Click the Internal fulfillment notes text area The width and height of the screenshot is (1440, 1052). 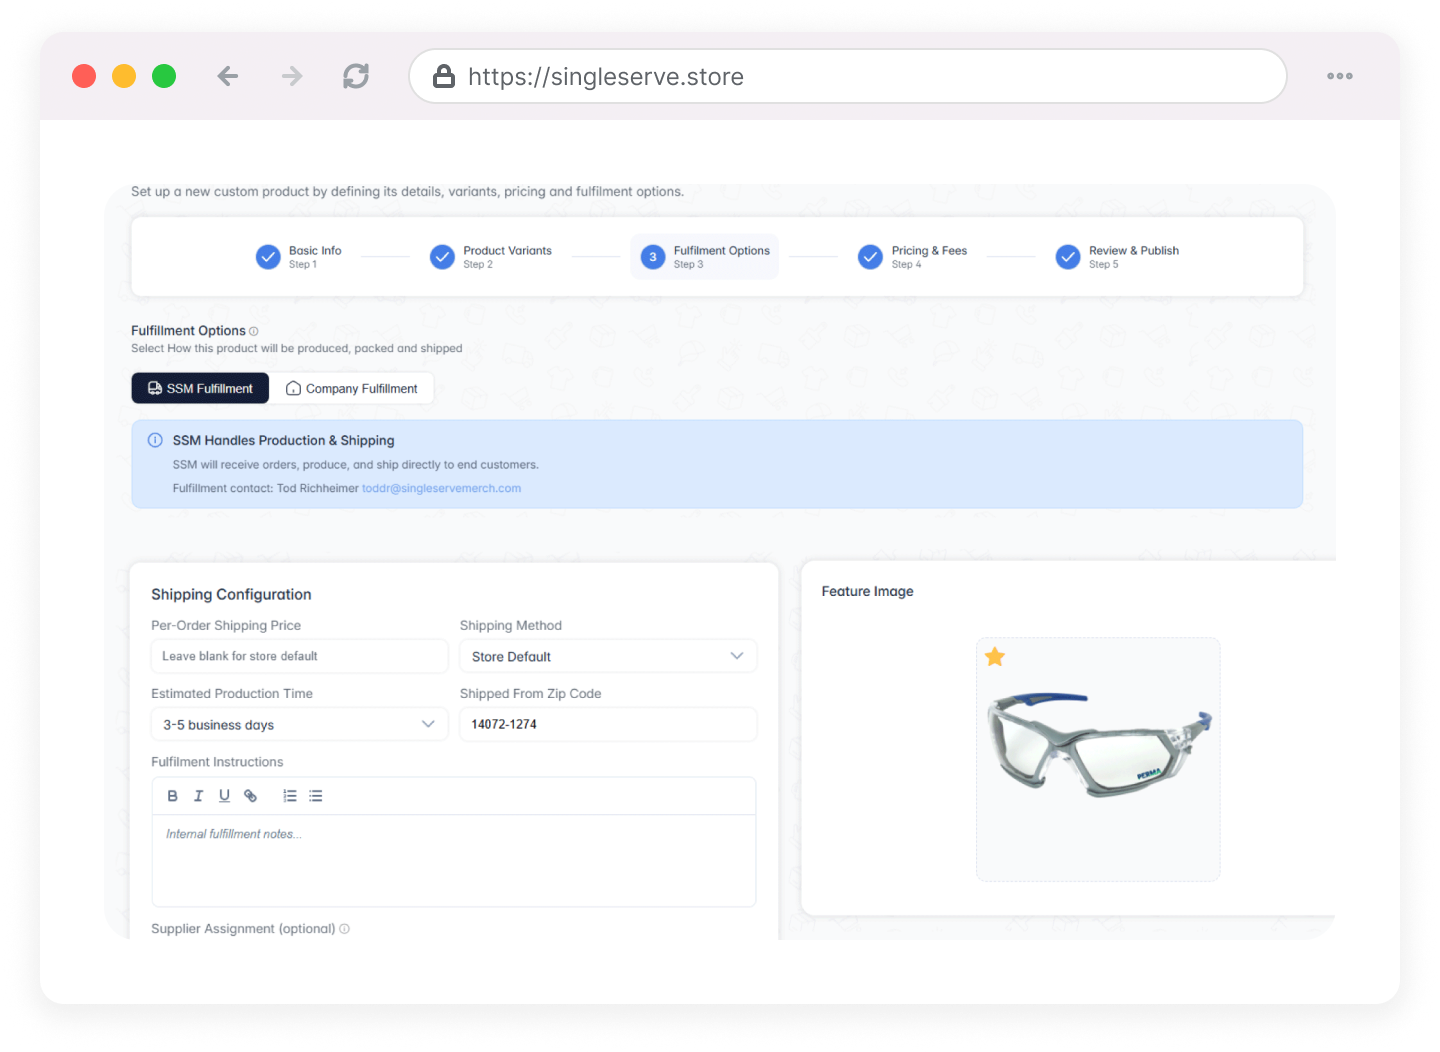[454, 860]
